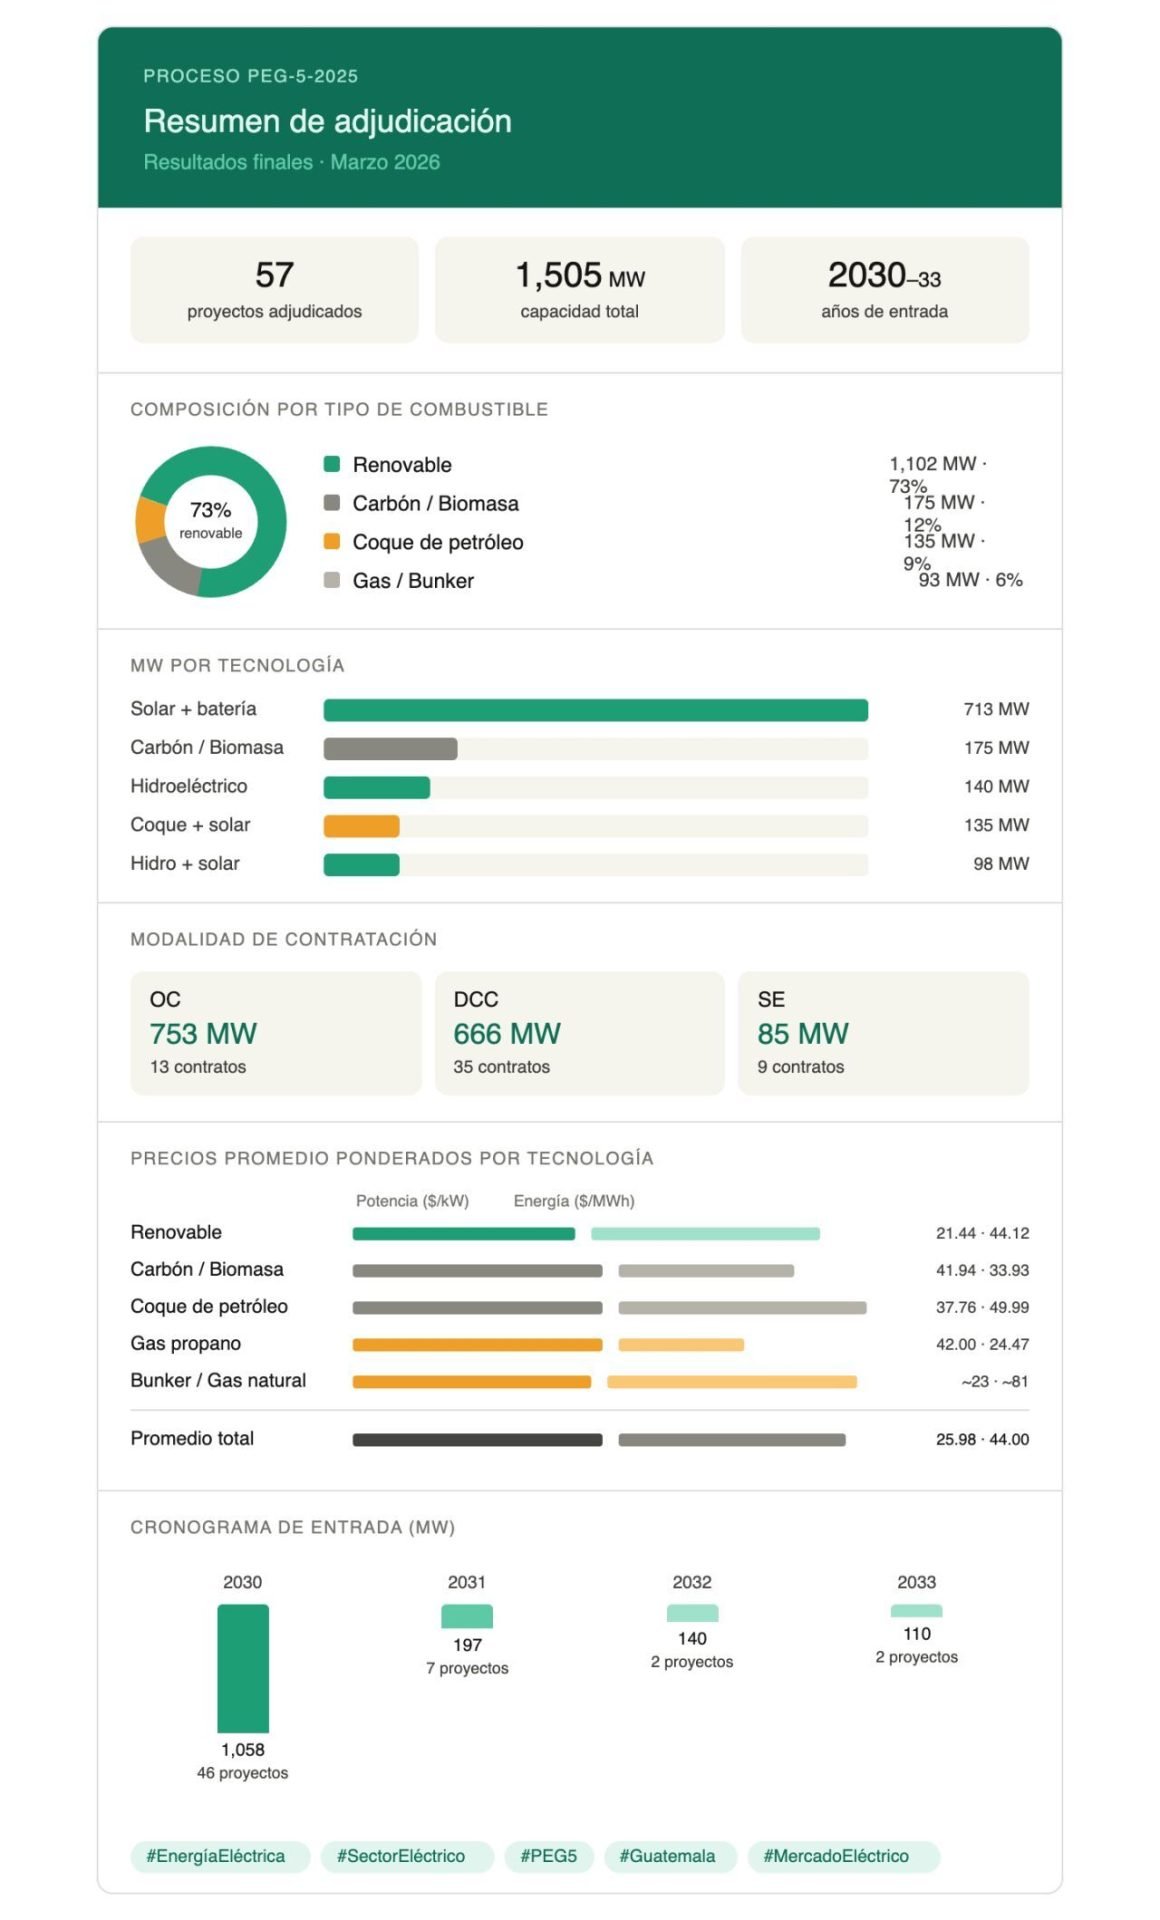This screenshot has width=1160, height=1920.
Task: Click the 1,505 MW capacidad total card
Action: point(579,290)
